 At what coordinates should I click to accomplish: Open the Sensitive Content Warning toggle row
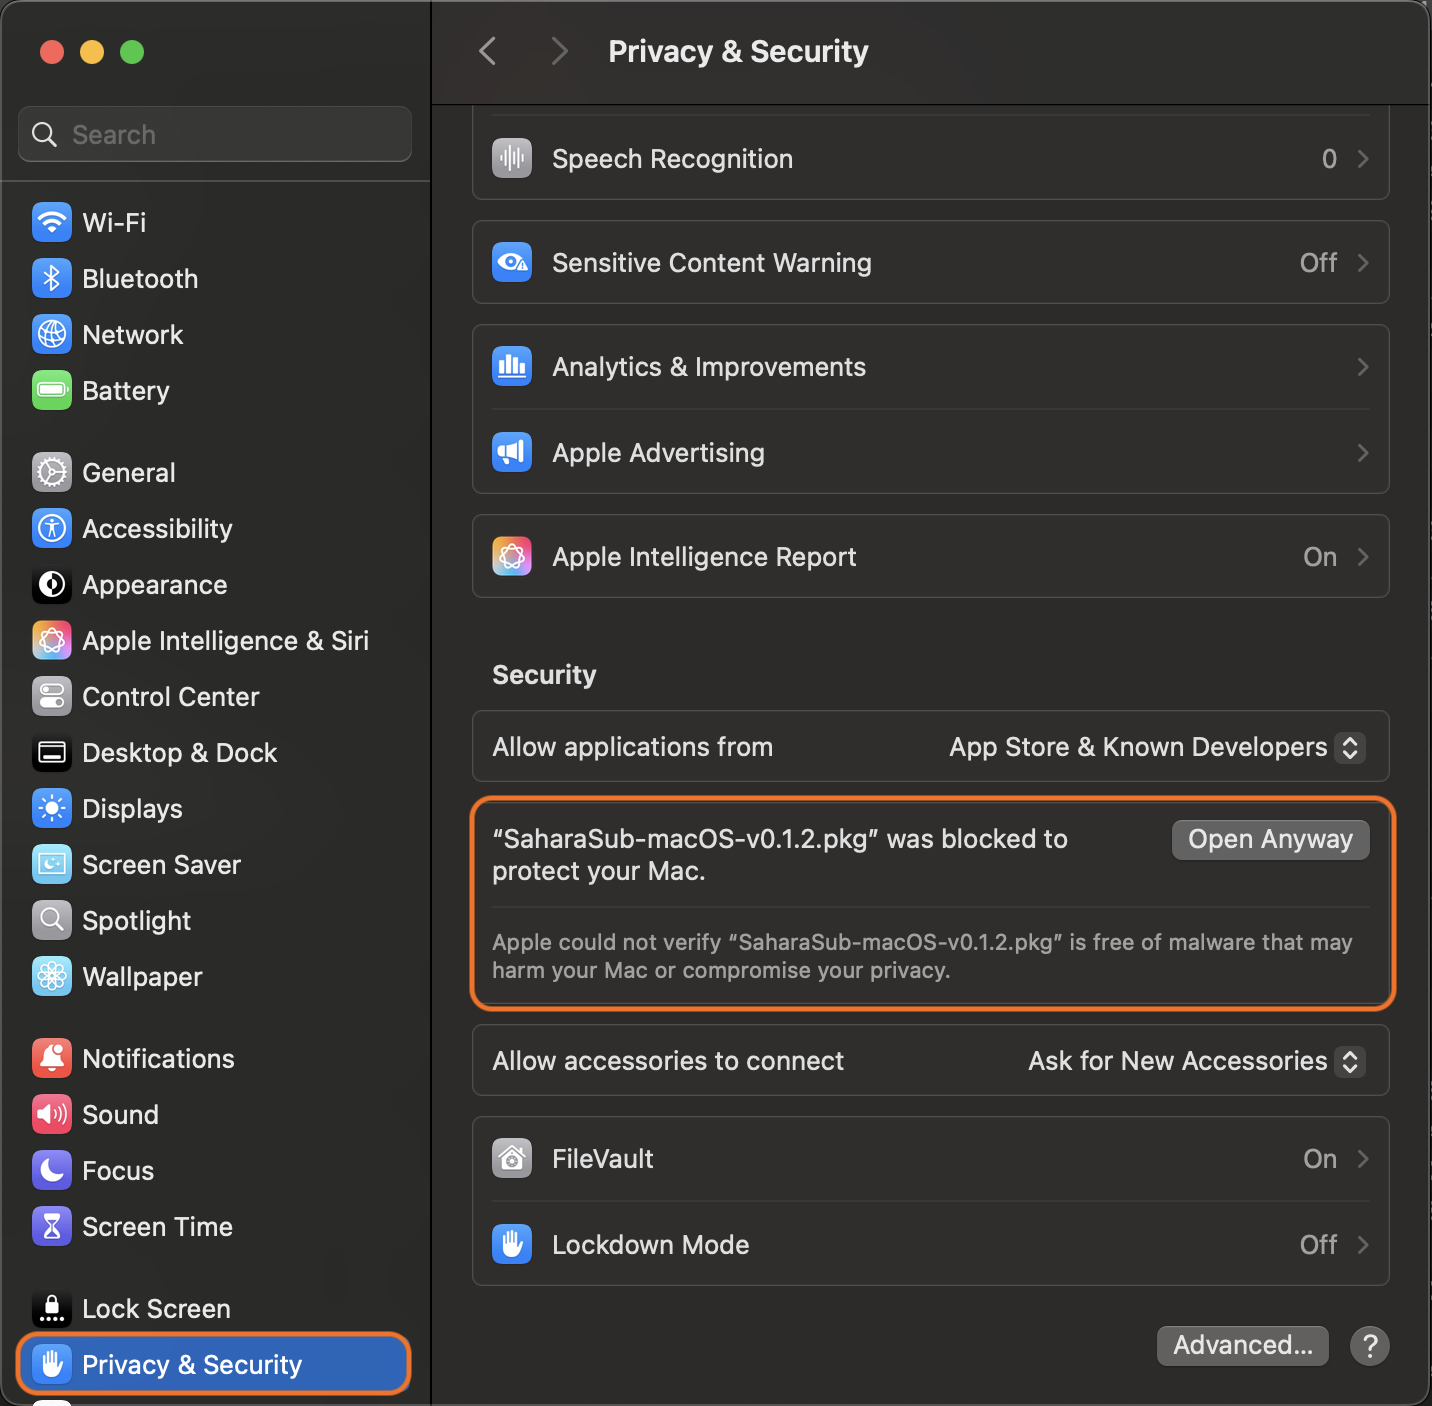tap(930, 262)
